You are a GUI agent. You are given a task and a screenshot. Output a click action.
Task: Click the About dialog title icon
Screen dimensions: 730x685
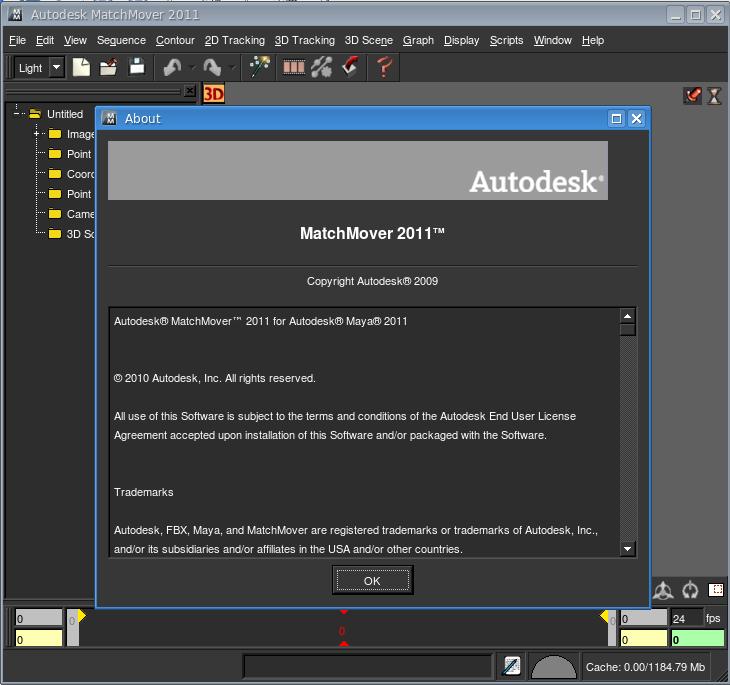(109, 119)
